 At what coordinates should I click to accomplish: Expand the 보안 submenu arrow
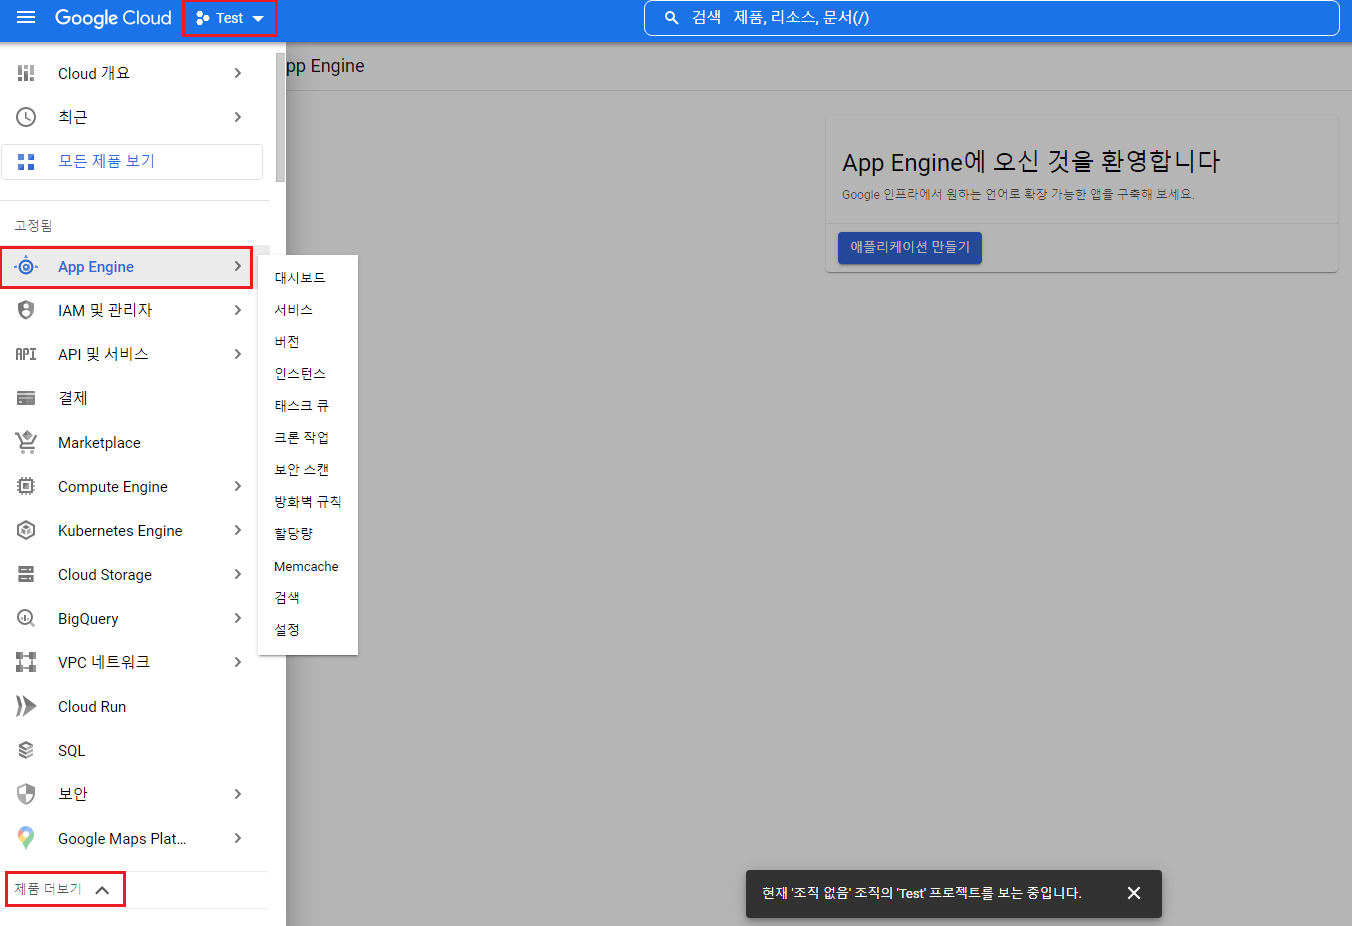(x=237, y=794)
